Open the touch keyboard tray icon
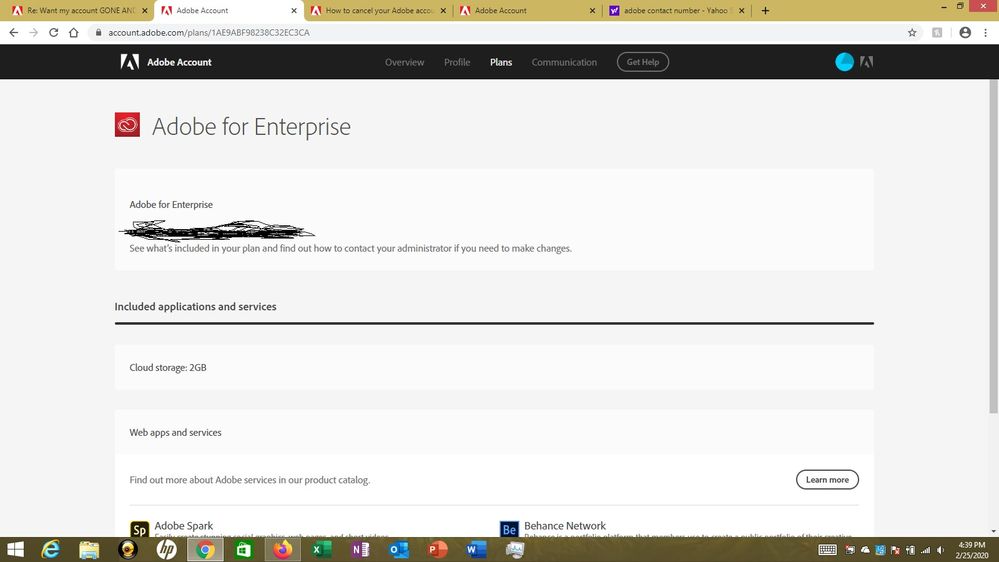 [827, 550]
